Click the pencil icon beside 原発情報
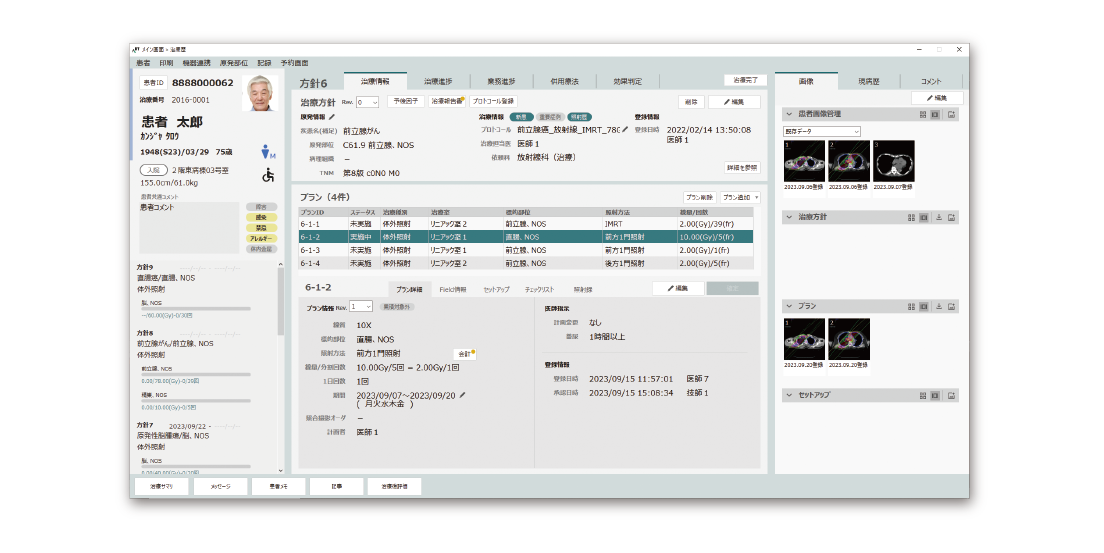This screenshot has width=1104, height=553. coord(333,117)
